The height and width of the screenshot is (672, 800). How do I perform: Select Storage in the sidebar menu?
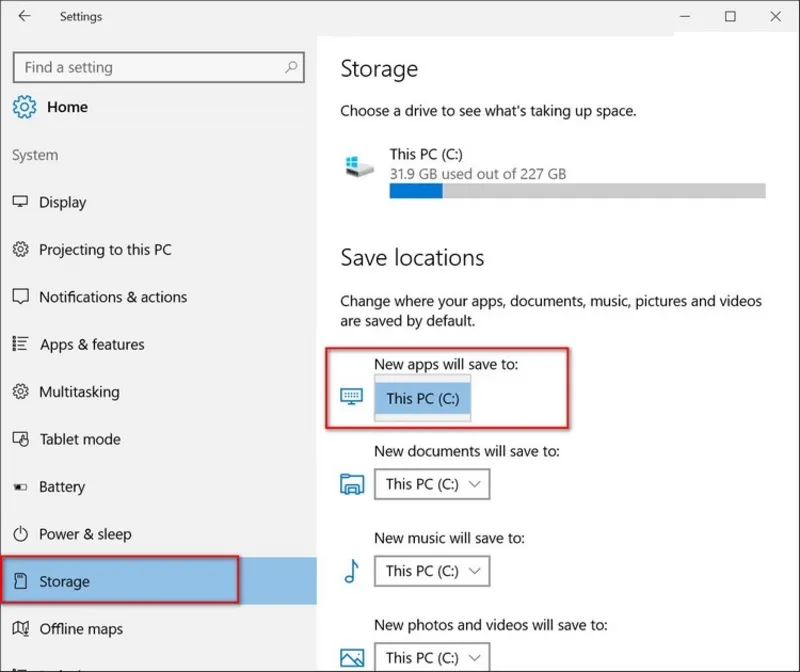click(x=64, y=582)
